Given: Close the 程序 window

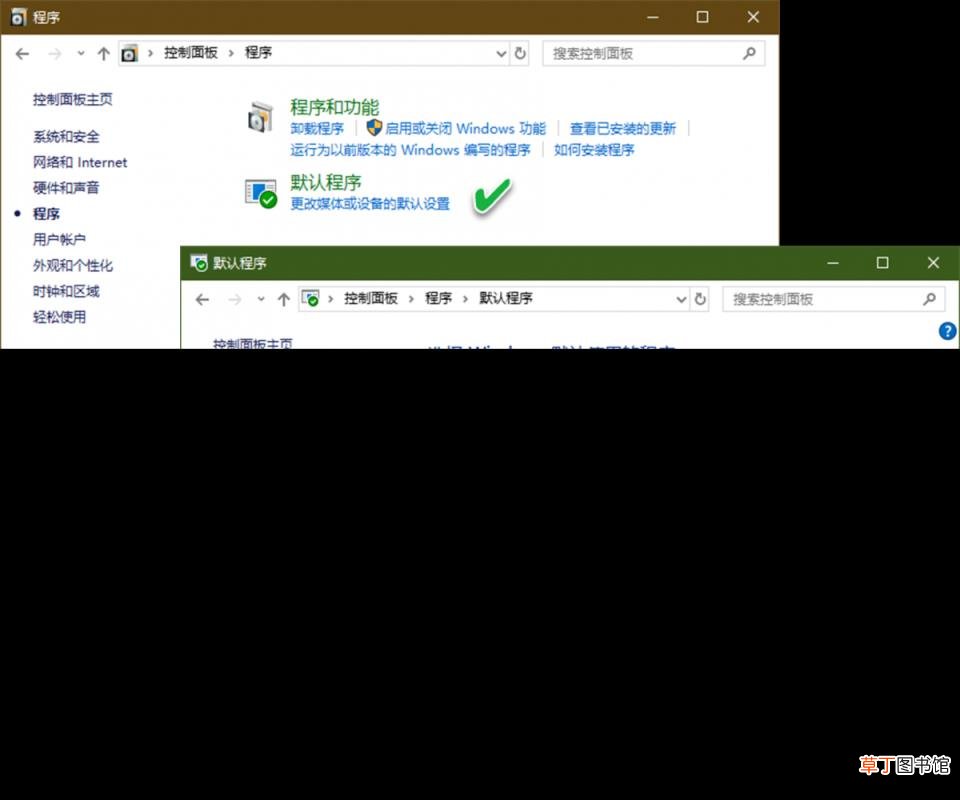Looking at the screenshot, I should [753, 17].
